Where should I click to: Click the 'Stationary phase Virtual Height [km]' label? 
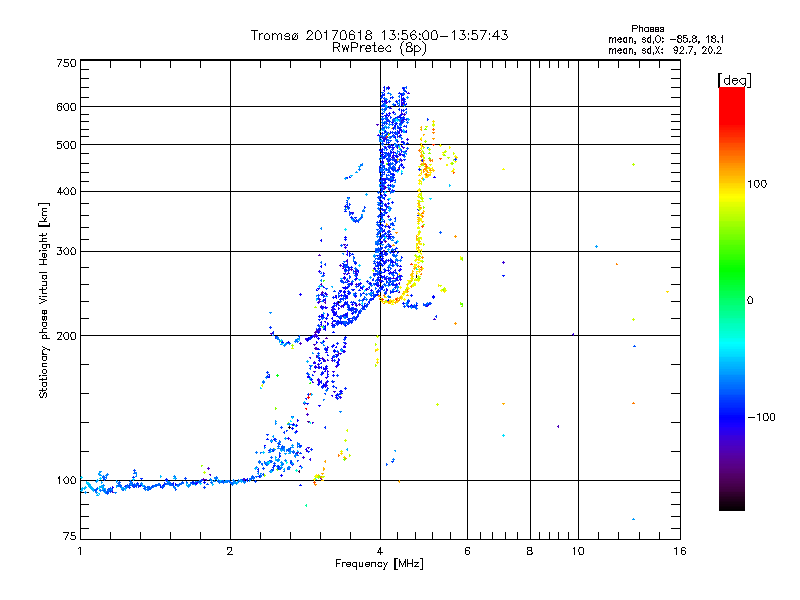[44, 301]
